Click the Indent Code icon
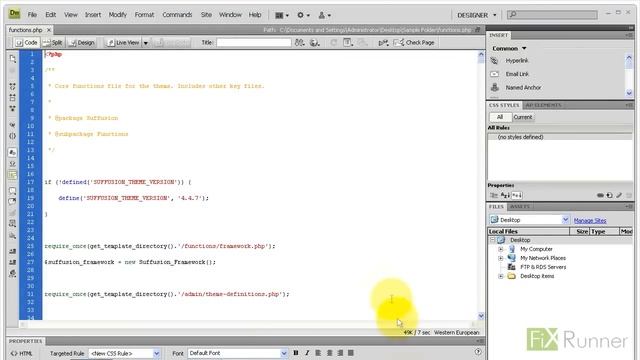 point(12,251)
